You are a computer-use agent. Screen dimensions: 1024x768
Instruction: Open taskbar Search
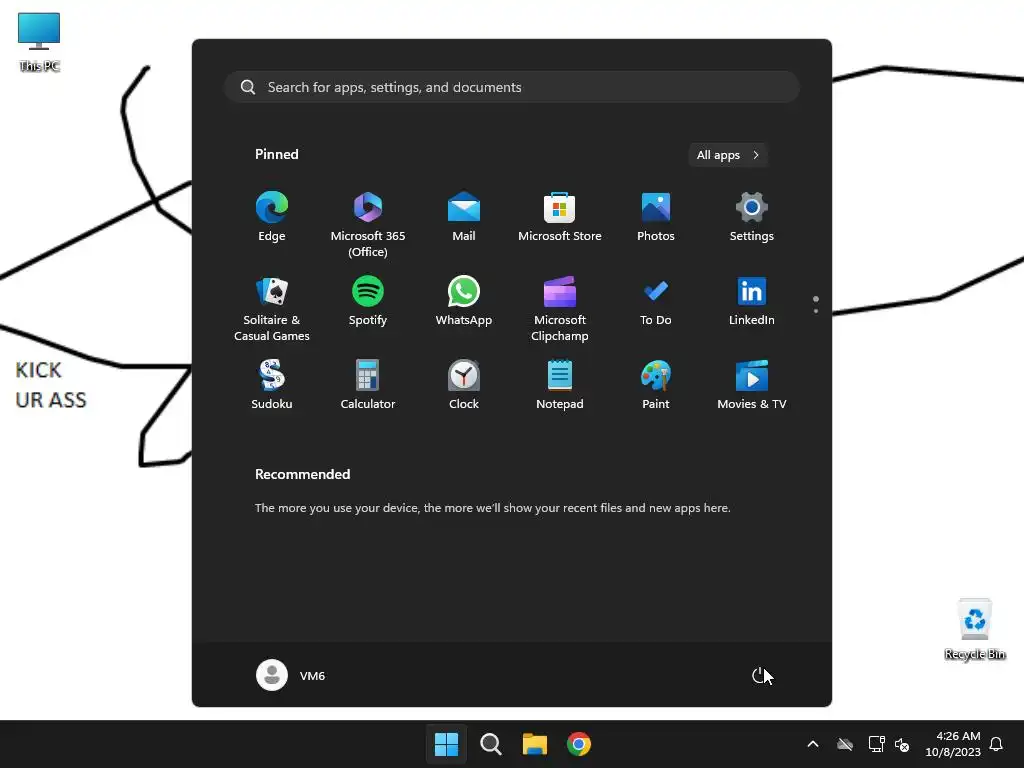pyautogui.click(x=490, y=744)
